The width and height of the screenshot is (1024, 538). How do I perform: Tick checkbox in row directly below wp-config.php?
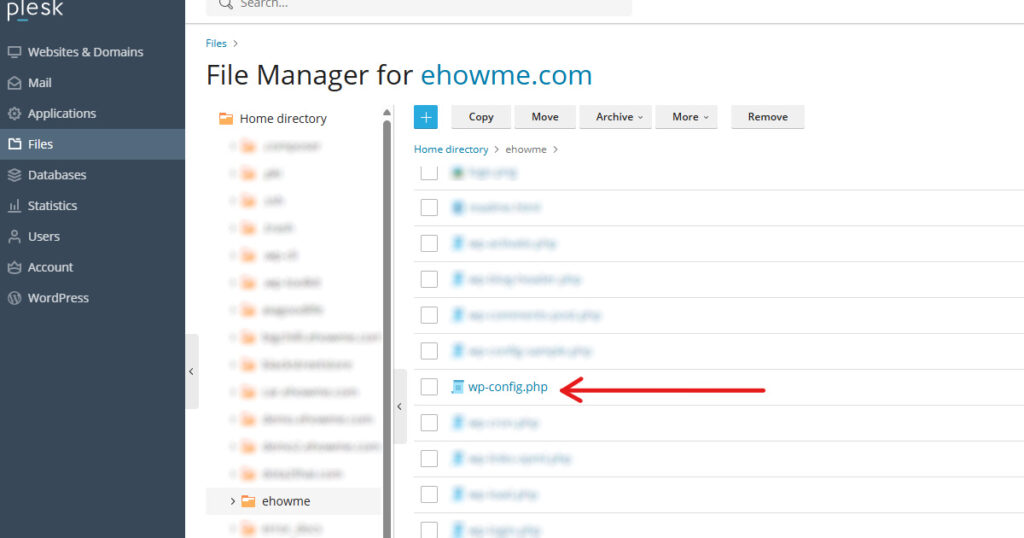429,422
